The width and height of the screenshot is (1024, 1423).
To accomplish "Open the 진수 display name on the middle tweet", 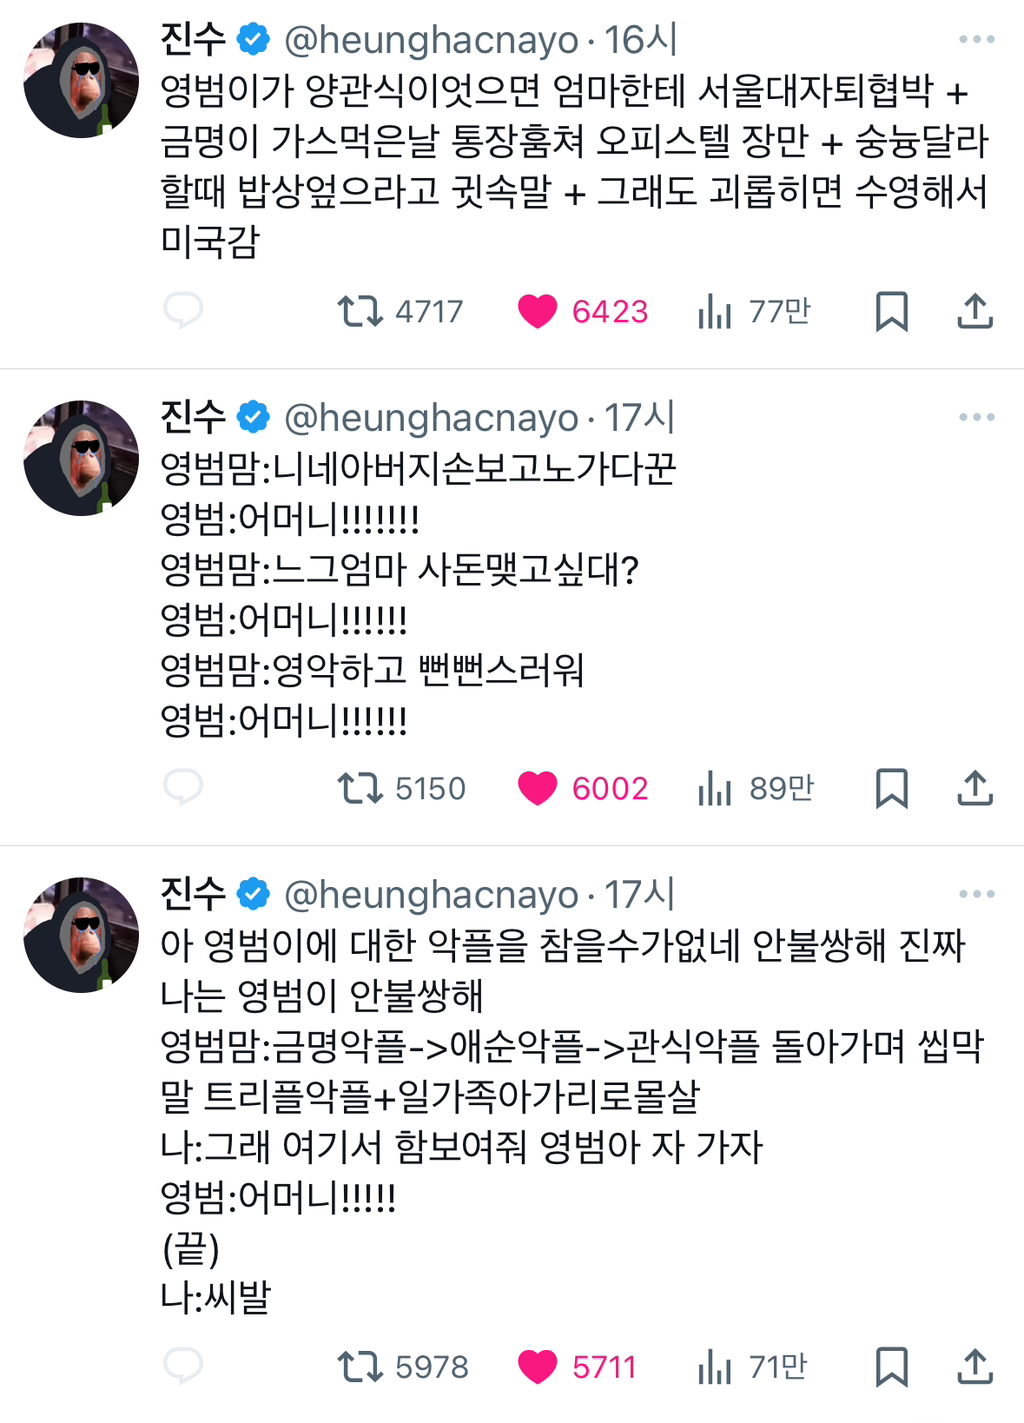I will click(194, 417).
